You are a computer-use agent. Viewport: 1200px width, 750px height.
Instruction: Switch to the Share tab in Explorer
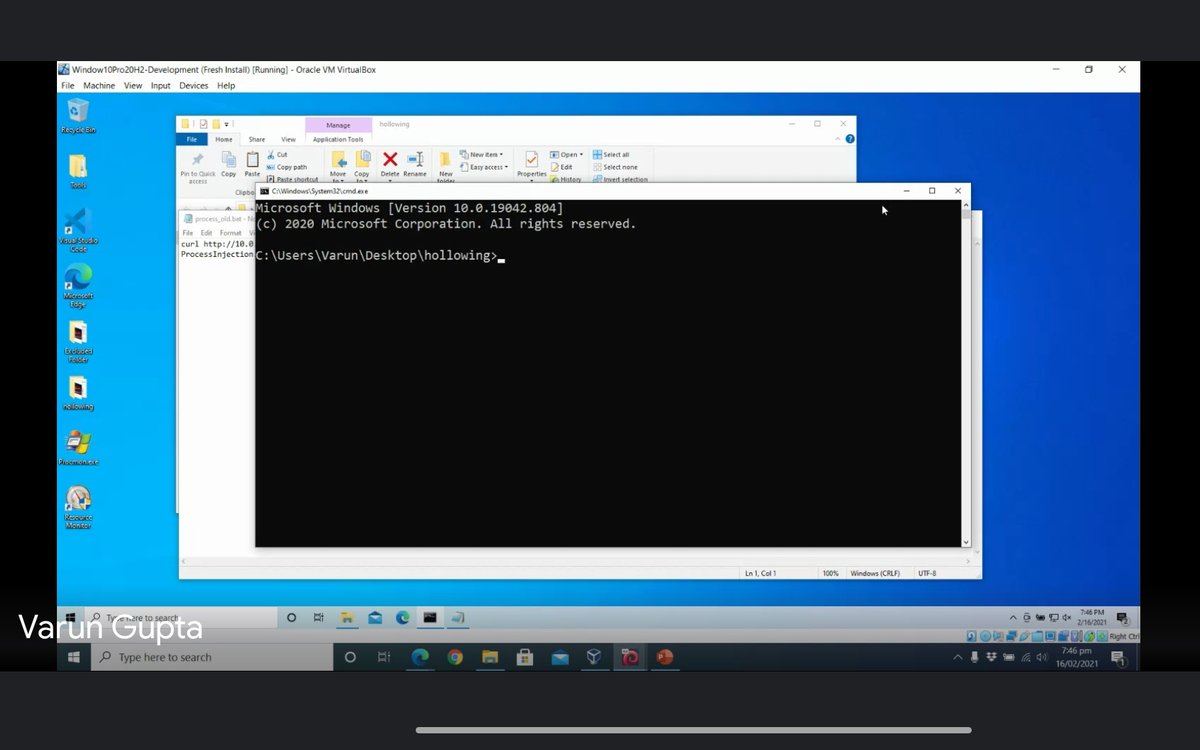[257, 139]
